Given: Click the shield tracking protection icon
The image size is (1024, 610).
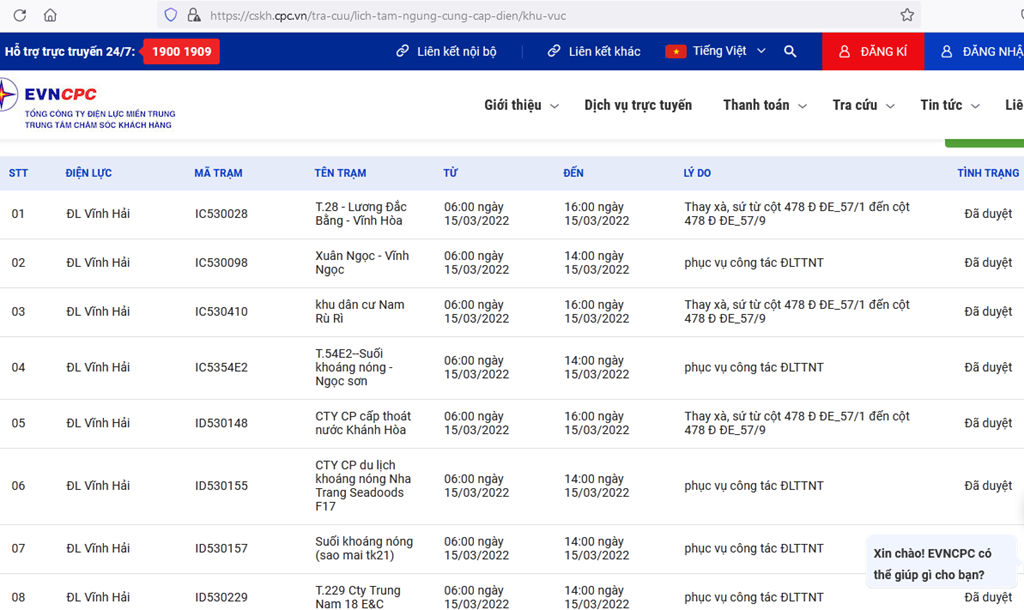Looking at the screenshot, I should [170, 15].
